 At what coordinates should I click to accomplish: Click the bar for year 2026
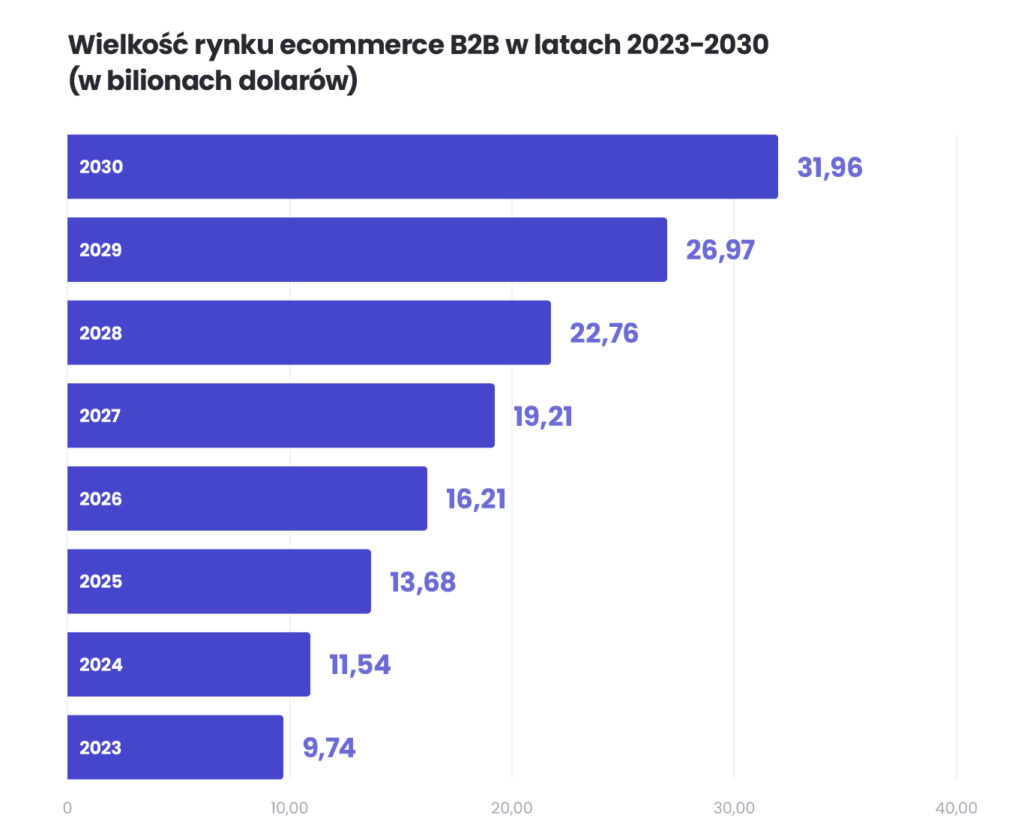(245, 498)
